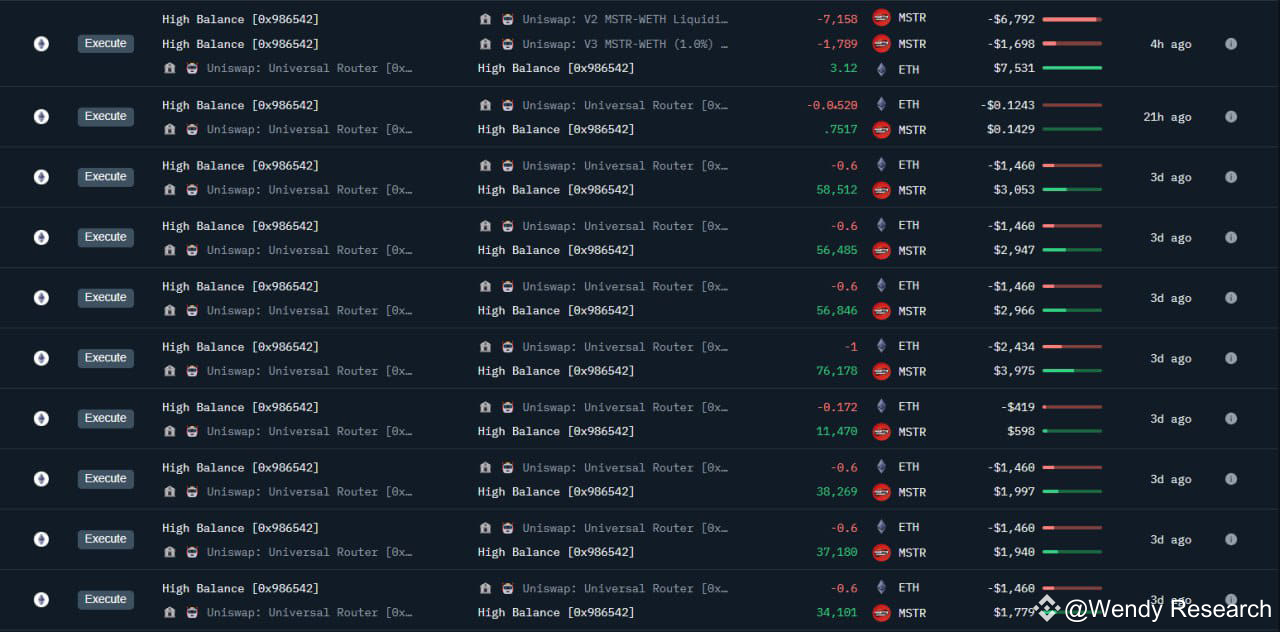Open the info icon on the bottom-most row

1231,599
